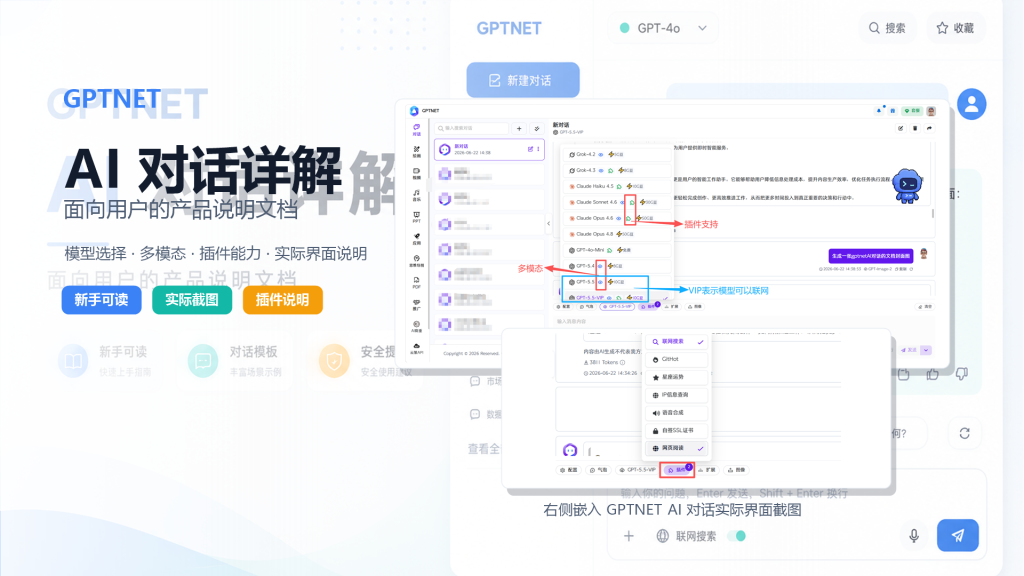Image resolution: width=1024 pixels, height=576 pixels.
Task: Open the PPT sidebar icon
Action: point(417,217)
